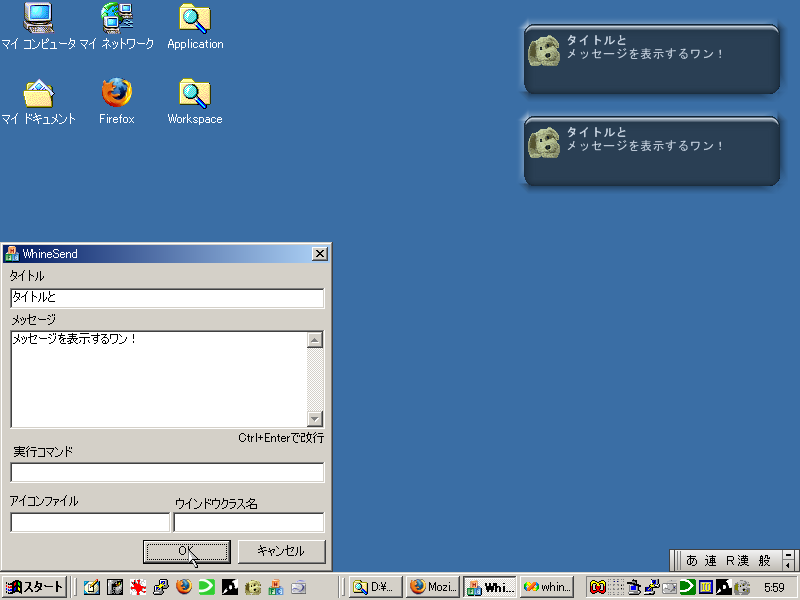The height and width of the screenshot is (600, 800).
Task: Click the message scrollbar track
Action: pos(315,379)
